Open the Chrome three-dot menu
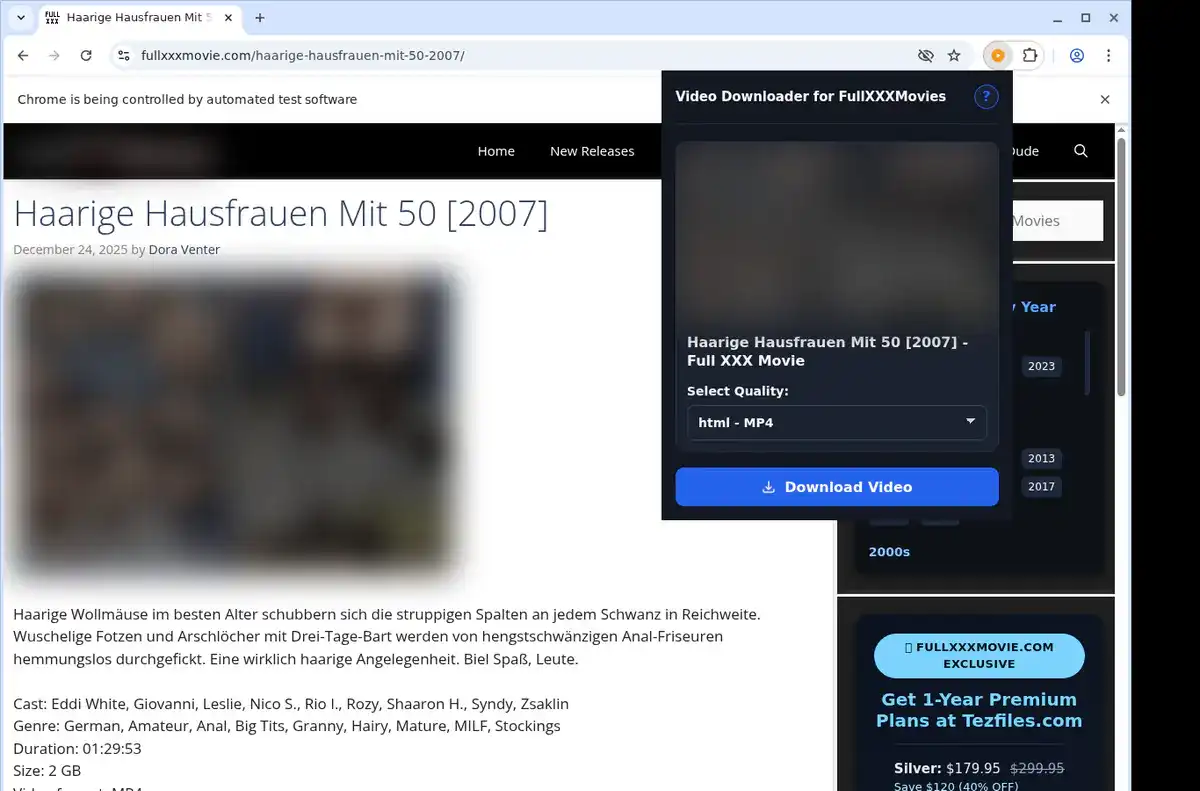The height and width of the screenshot is (791, 1200). [1108, 56]
